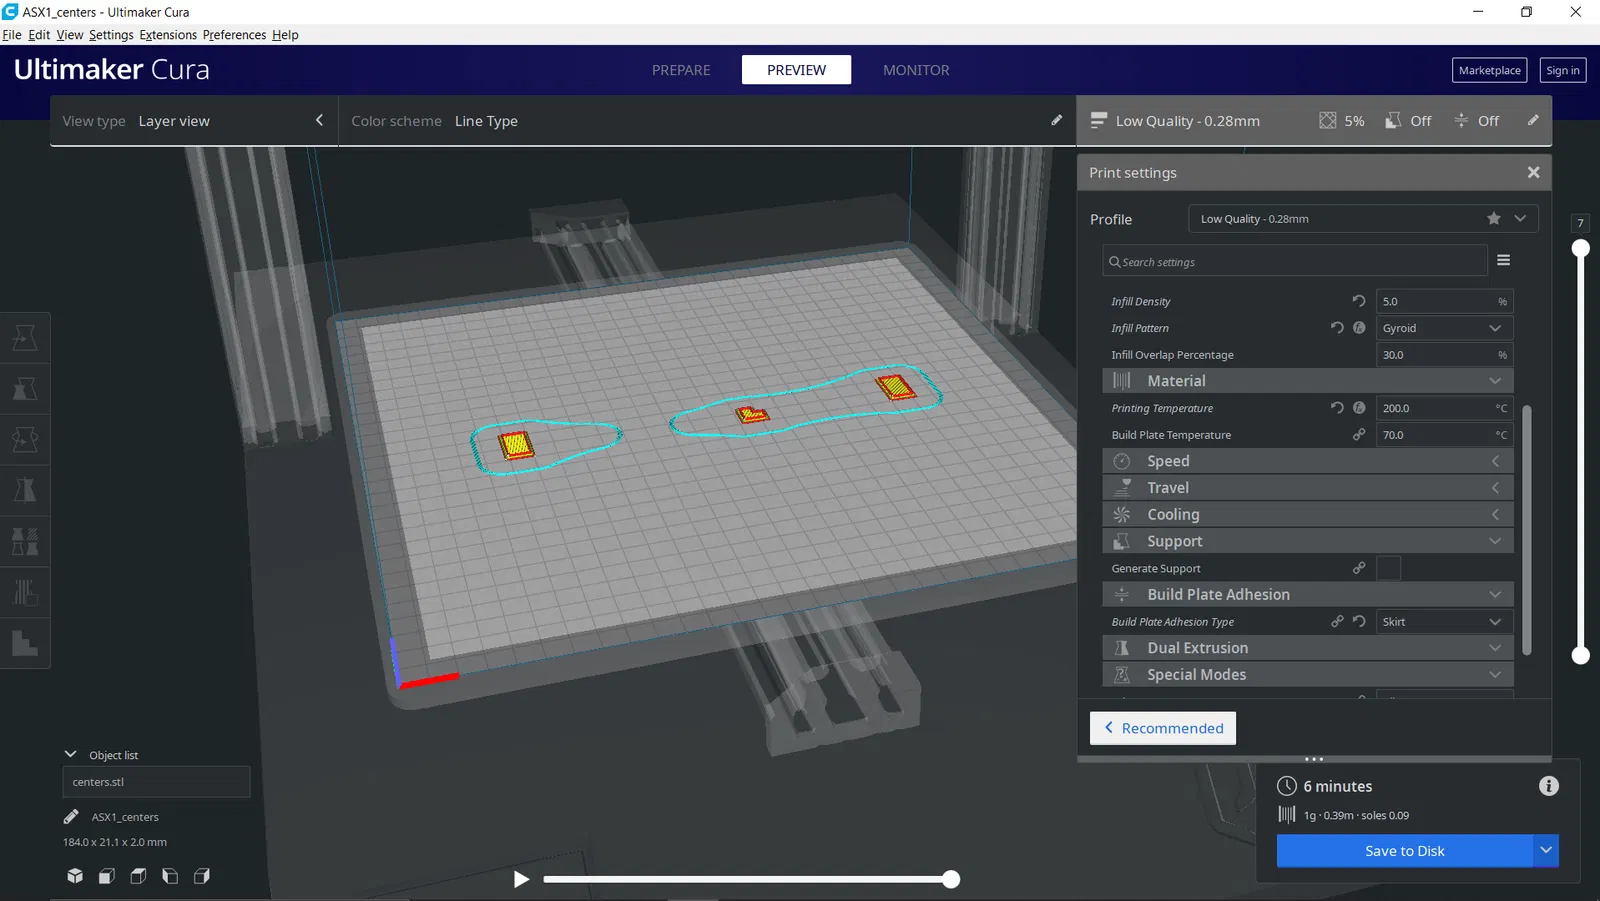This screenshot has height=901, width=1600.
Task: Click the fx formula icon for Printing Temperature
Action: (x=1359, y=408)
